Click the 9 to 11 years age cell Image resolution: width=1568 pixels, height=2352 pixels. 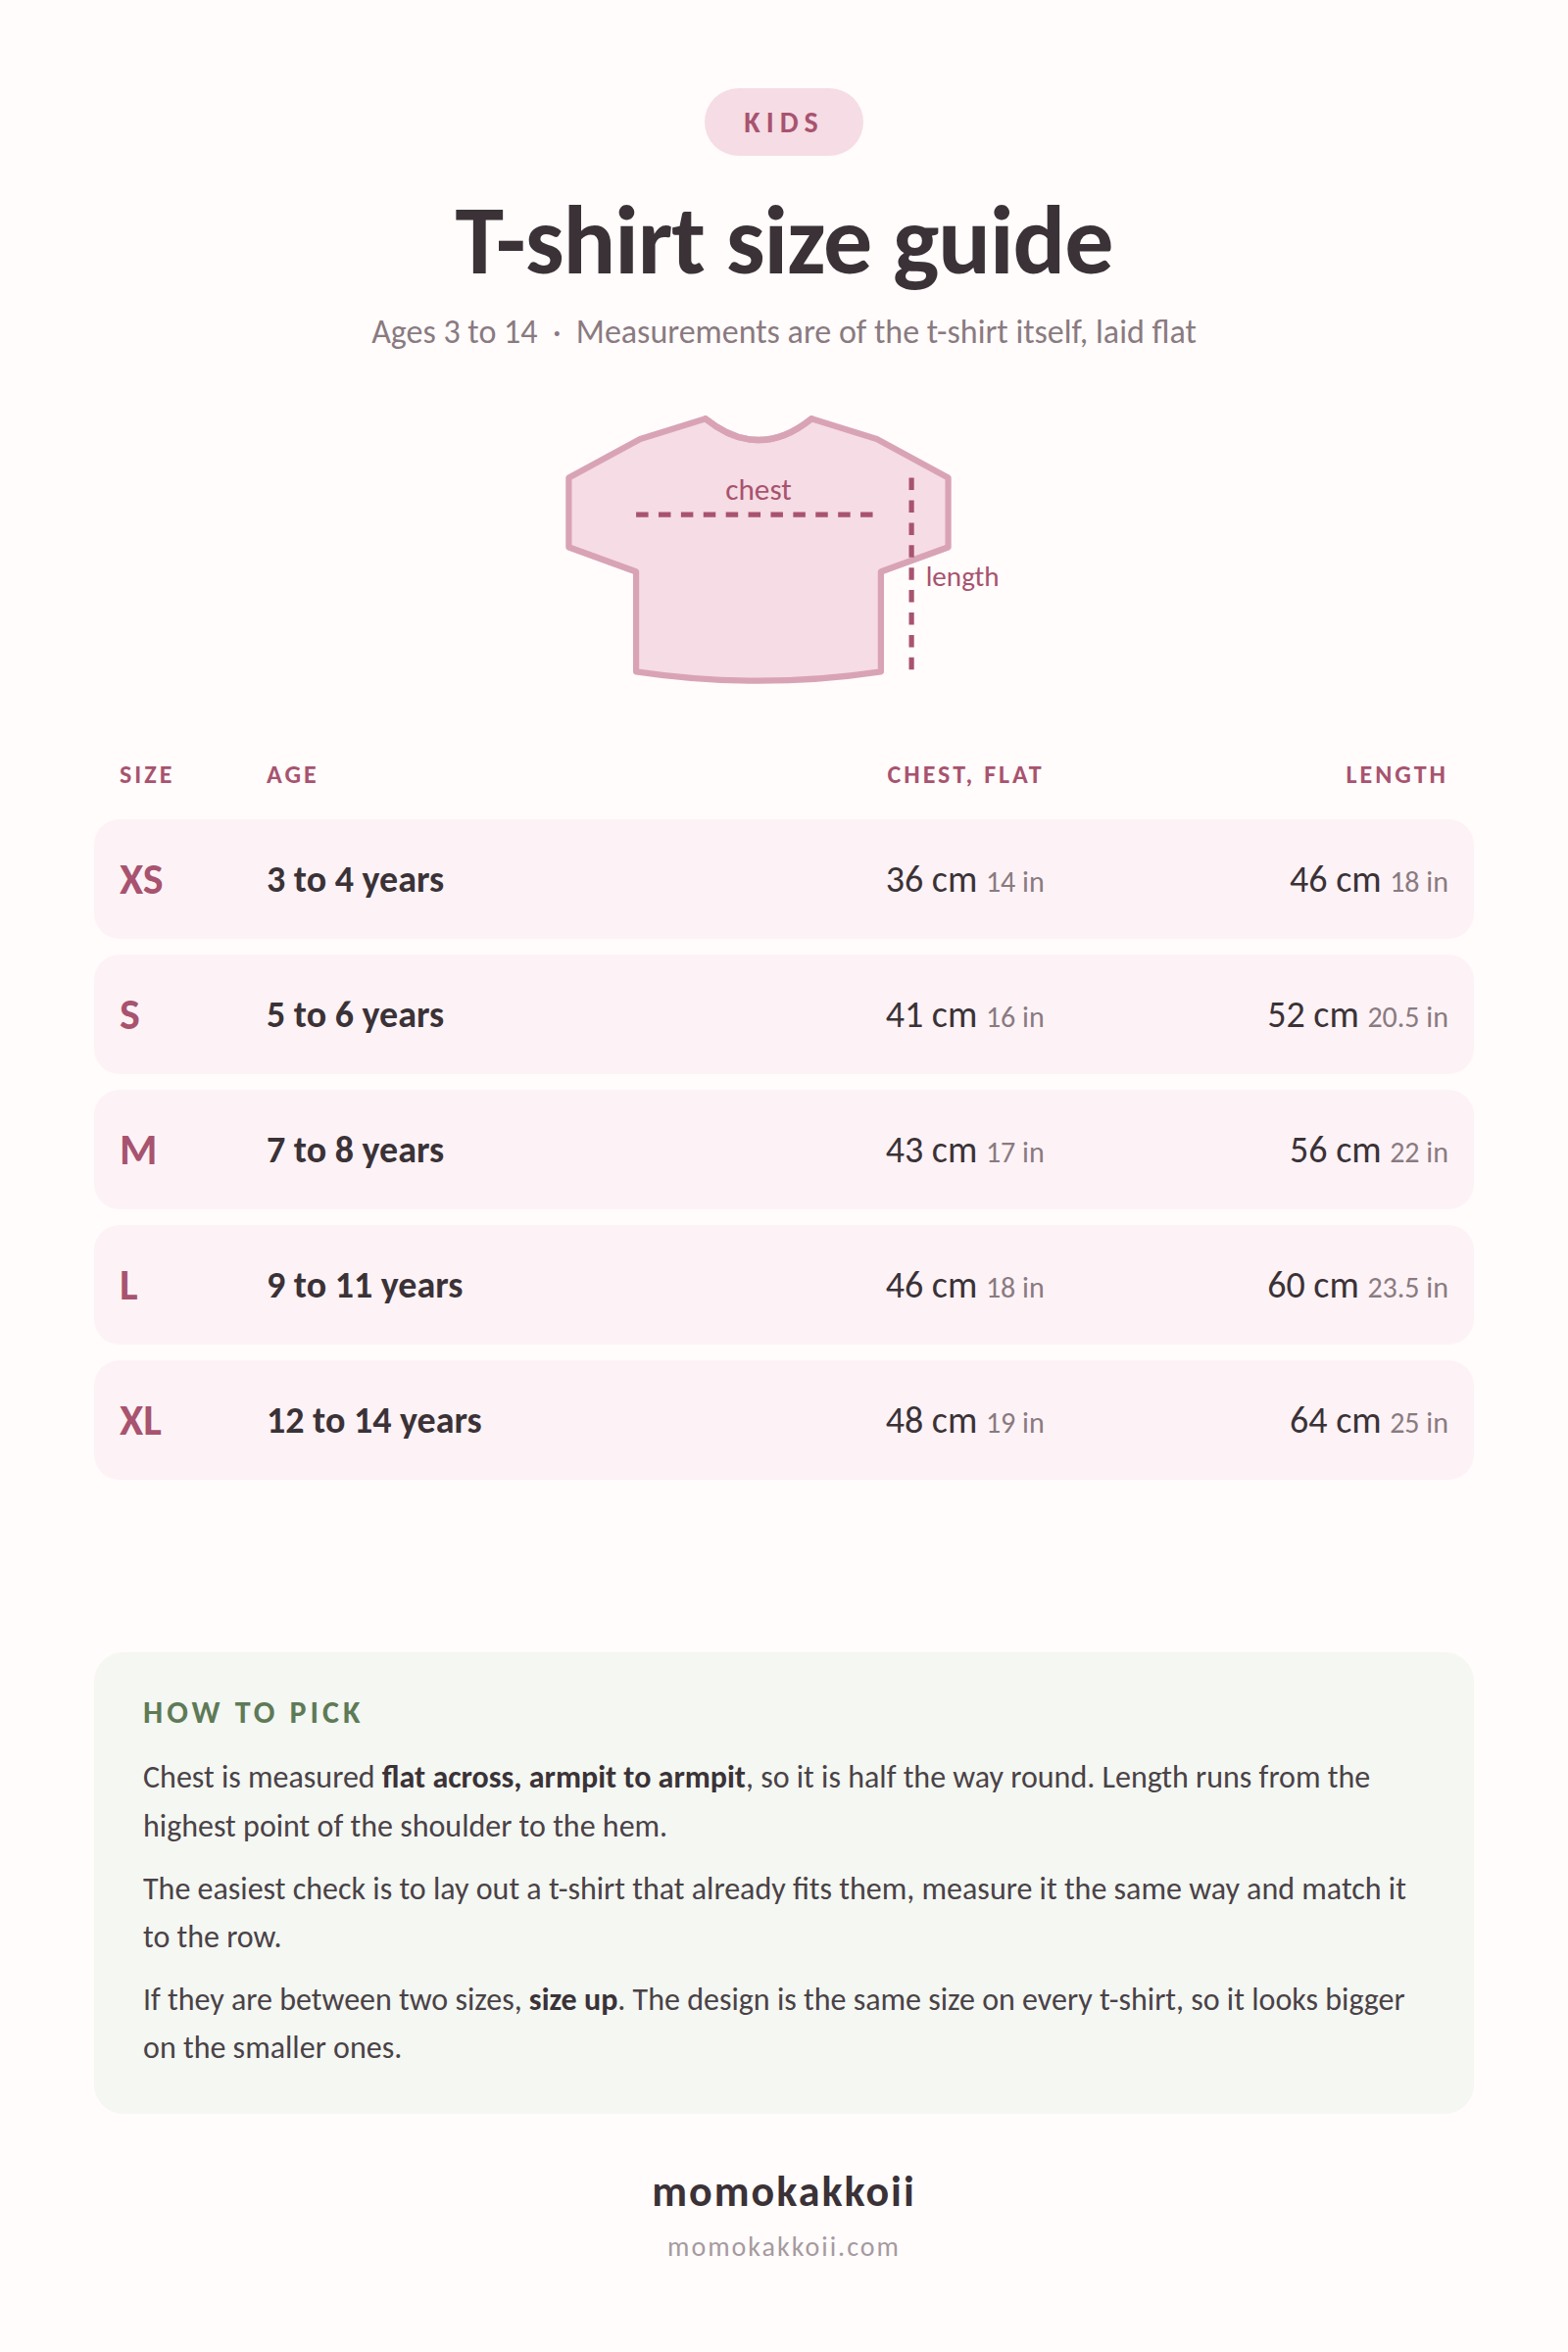point(364,1285)
